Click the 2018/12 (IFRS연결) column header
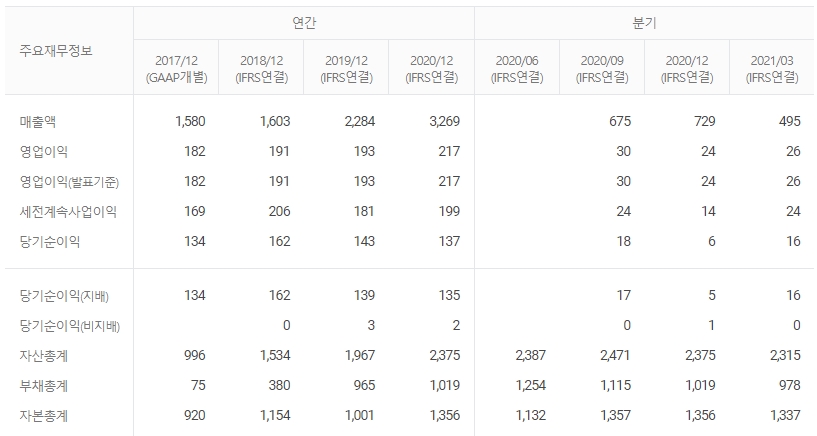This screenshot has height=436, width=817. click(261, 69)
